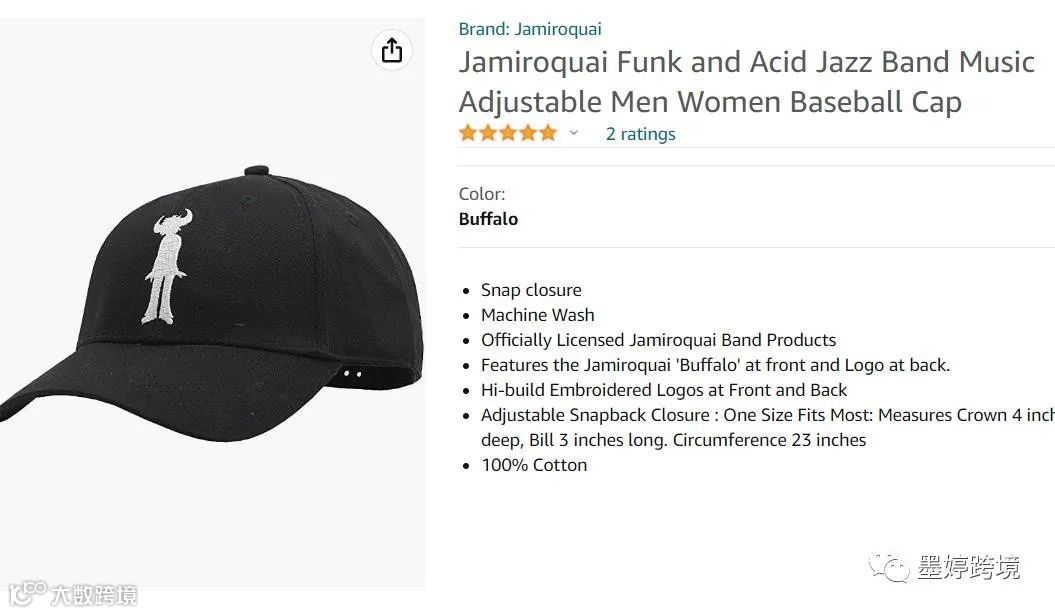1055x614 pixels.
Task: Visit the Brand: Jamiroquai store link
Action: pos(530,29)
